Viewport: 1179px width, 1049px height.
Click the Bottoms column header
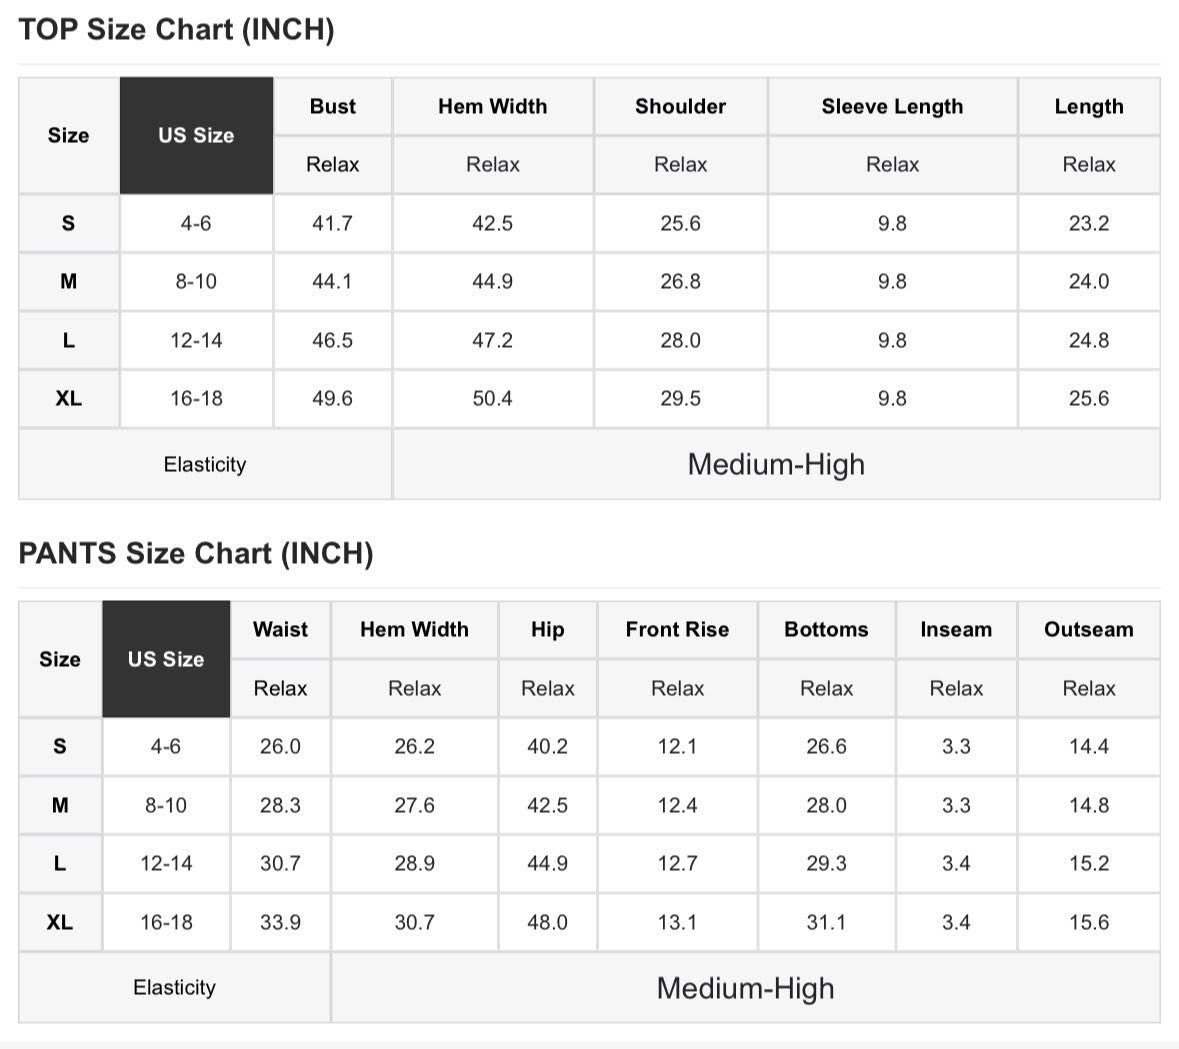(x=826, y=629)
